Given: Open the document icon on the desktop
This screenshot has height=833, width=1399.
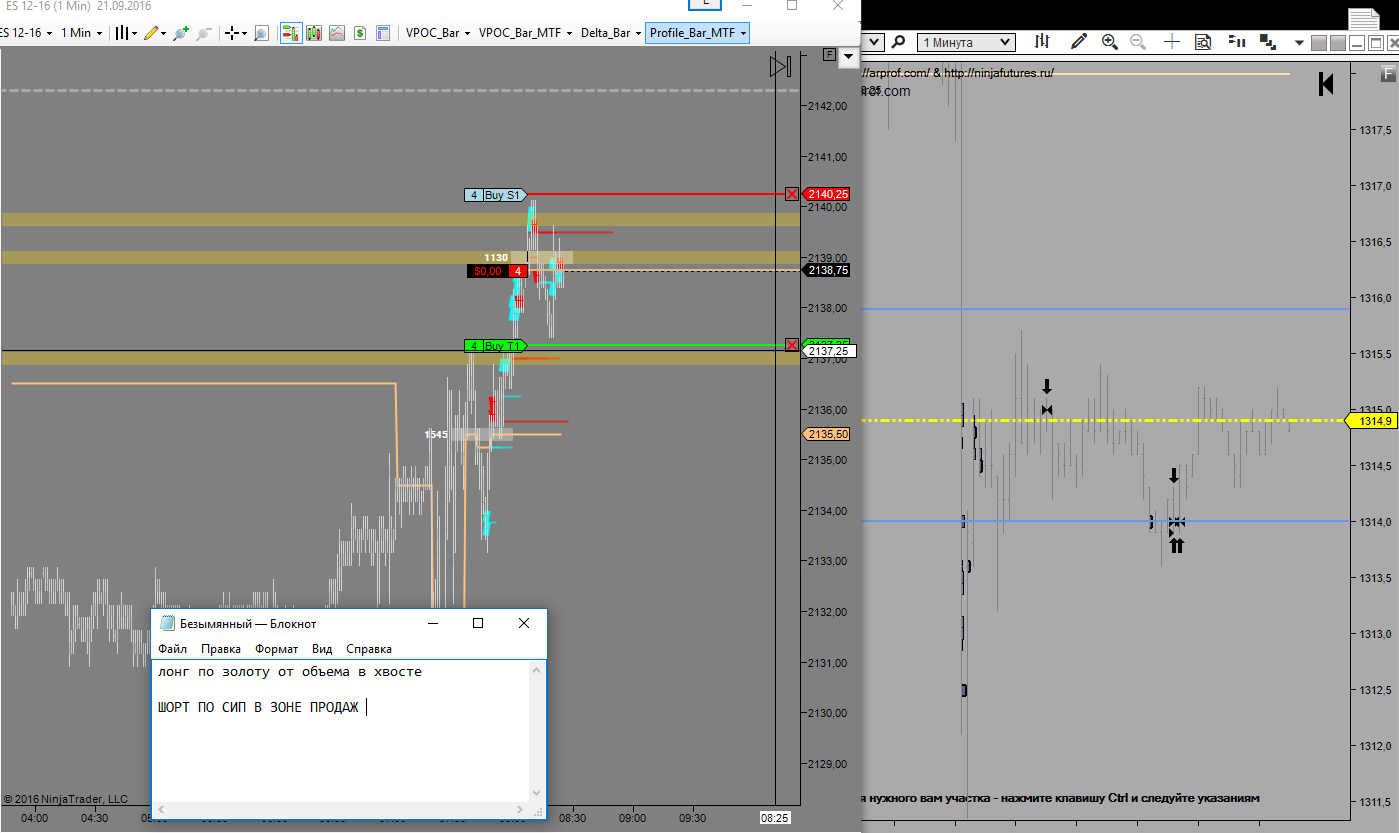Looking at the screenshot, I should tap(1363, 18).
